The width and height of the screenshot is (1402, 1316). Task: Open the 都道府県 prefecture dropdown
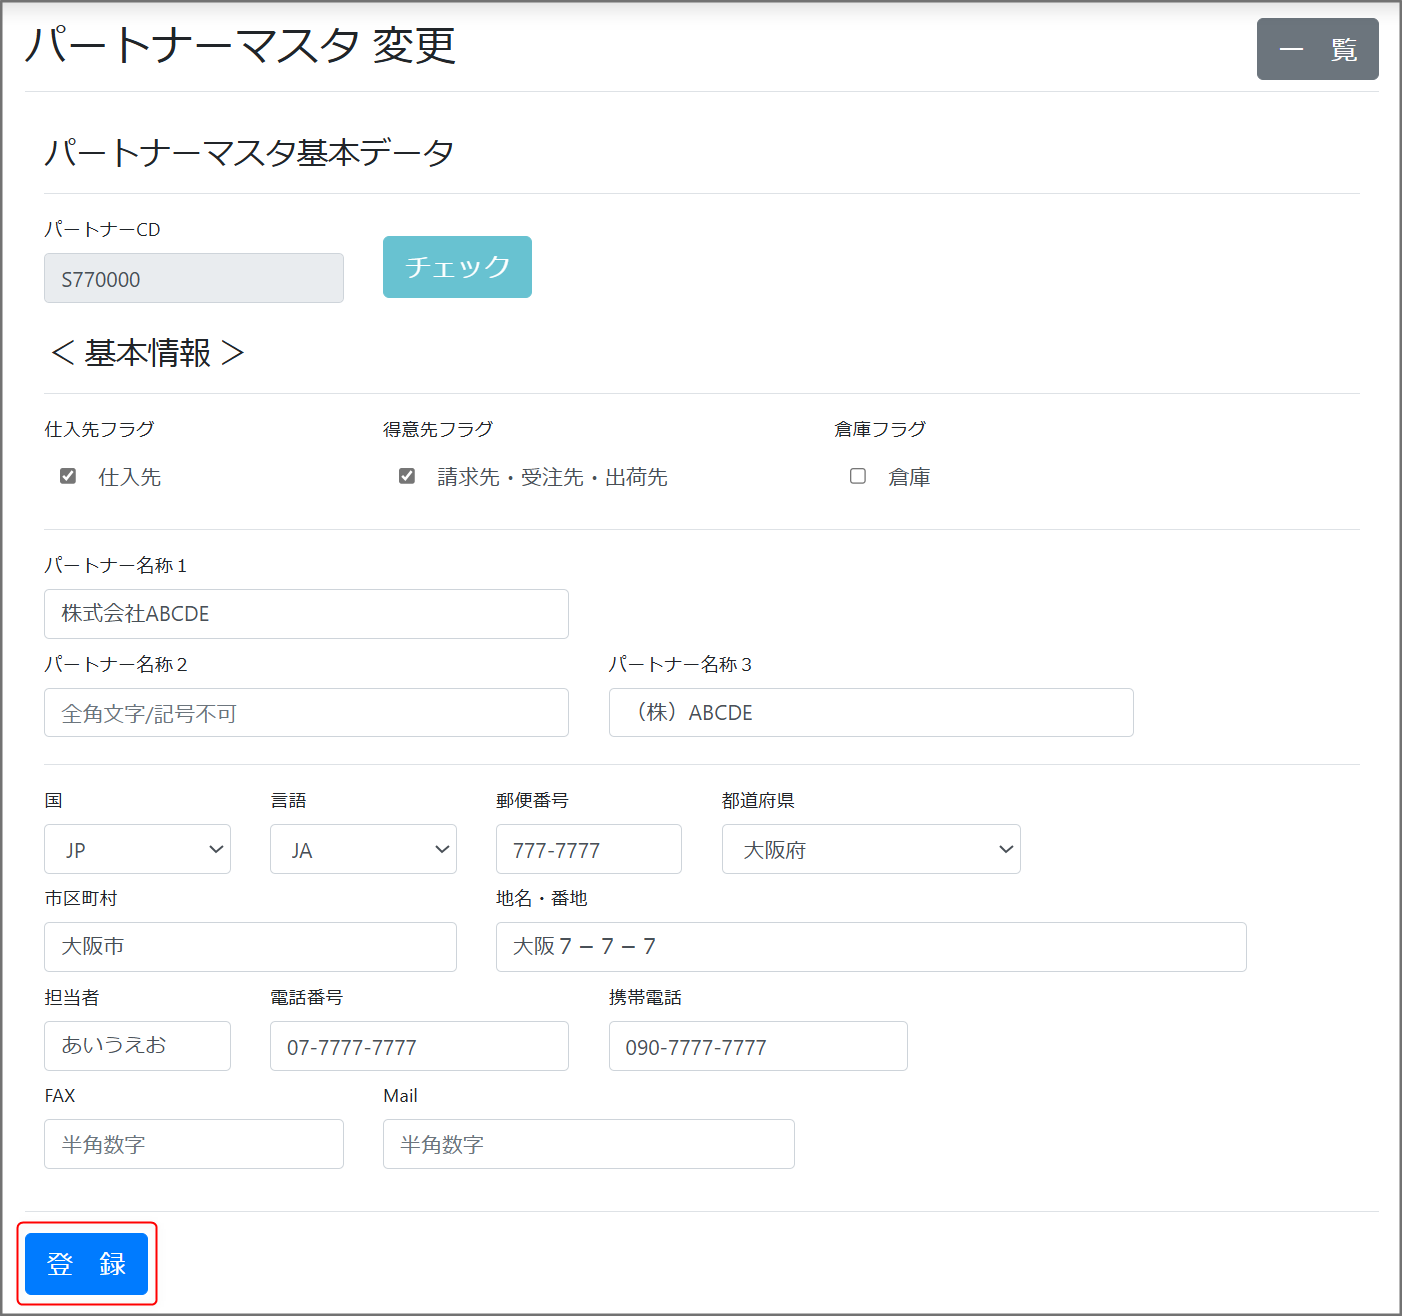(870, 849)
